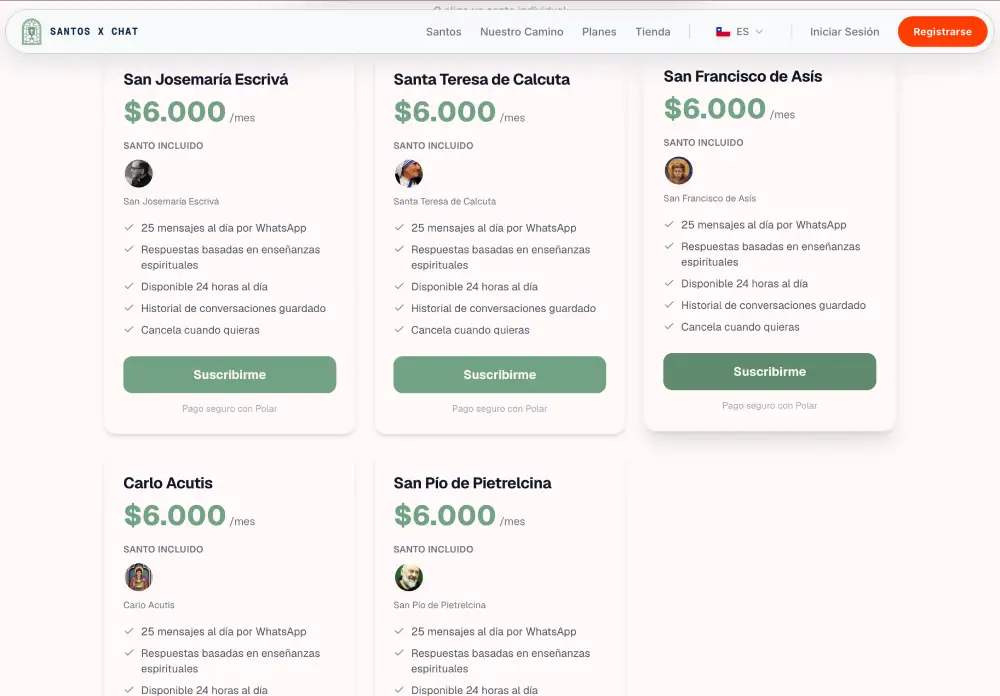The image size is (1000, 696).
Task: Click San Pío de Pietrelcina avatar
Action: tap(409, 577)
